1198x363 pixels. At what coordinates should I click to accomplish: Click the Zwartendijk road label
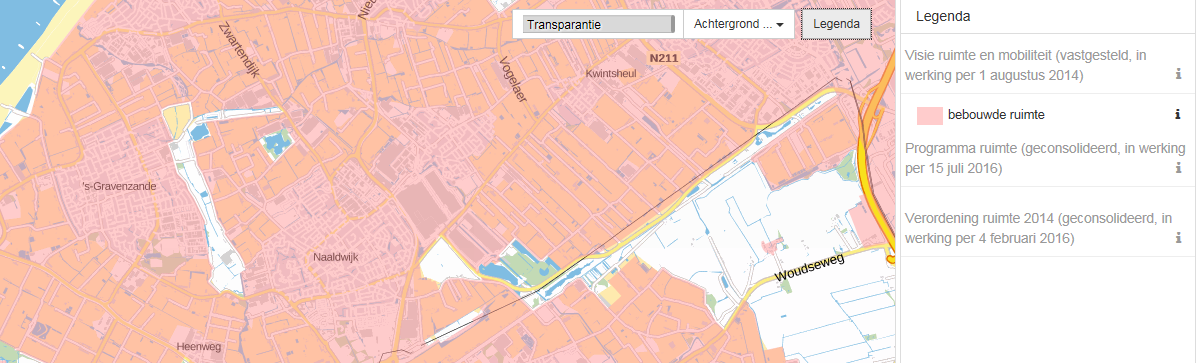[239, 50]
